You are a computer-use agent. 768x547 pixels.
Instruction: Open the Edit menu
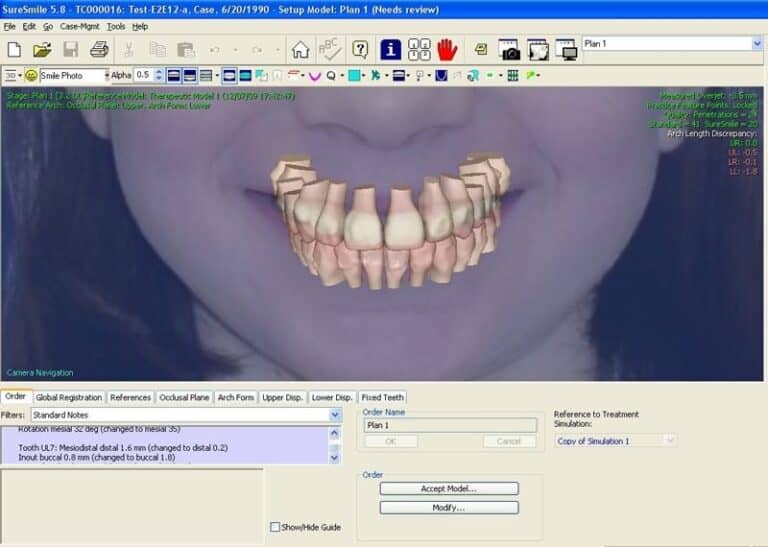point(29,26)
